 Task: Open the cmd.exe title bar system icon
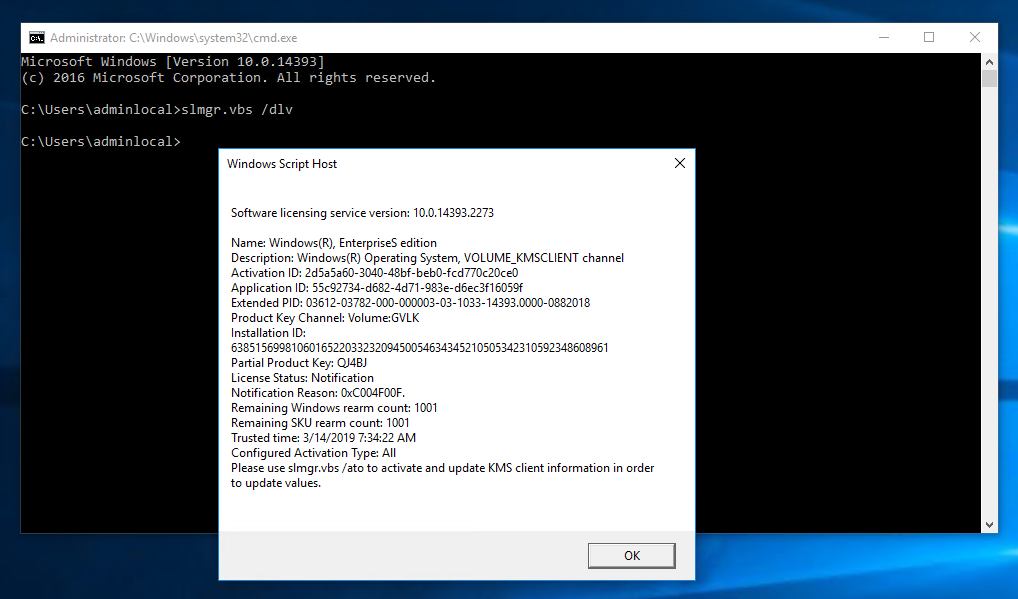click(x=36, y=38)
